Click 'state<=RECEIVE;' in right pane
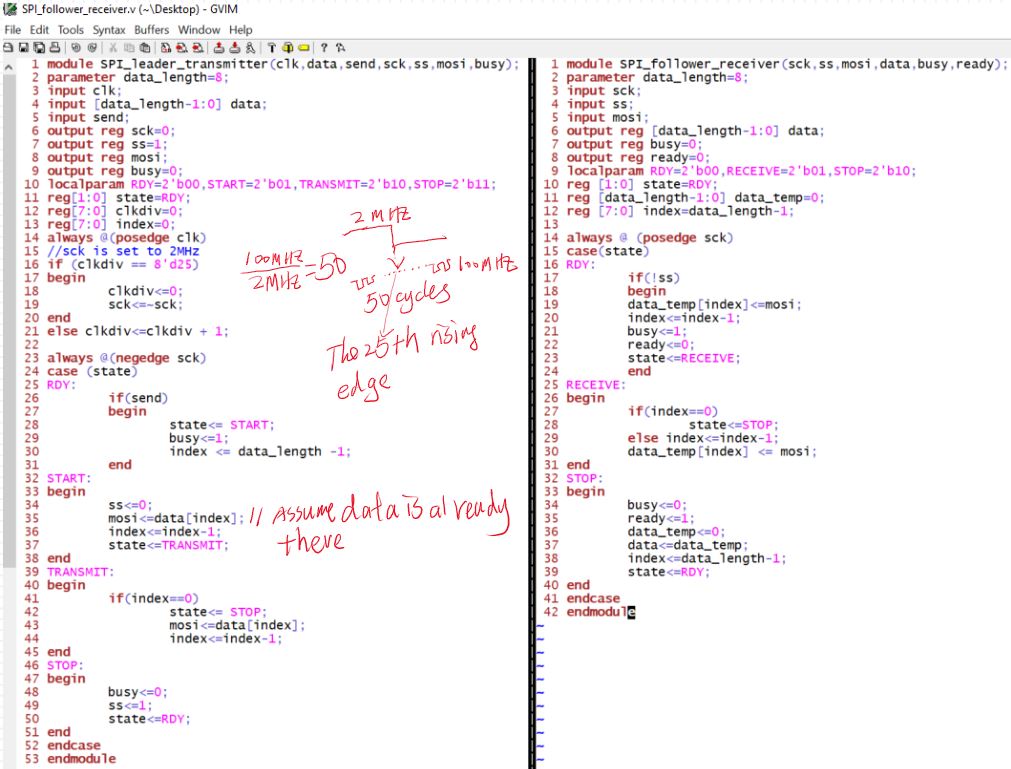This screenshot has width=1011, height=769. pyautogui.click(x=684, y=358)
